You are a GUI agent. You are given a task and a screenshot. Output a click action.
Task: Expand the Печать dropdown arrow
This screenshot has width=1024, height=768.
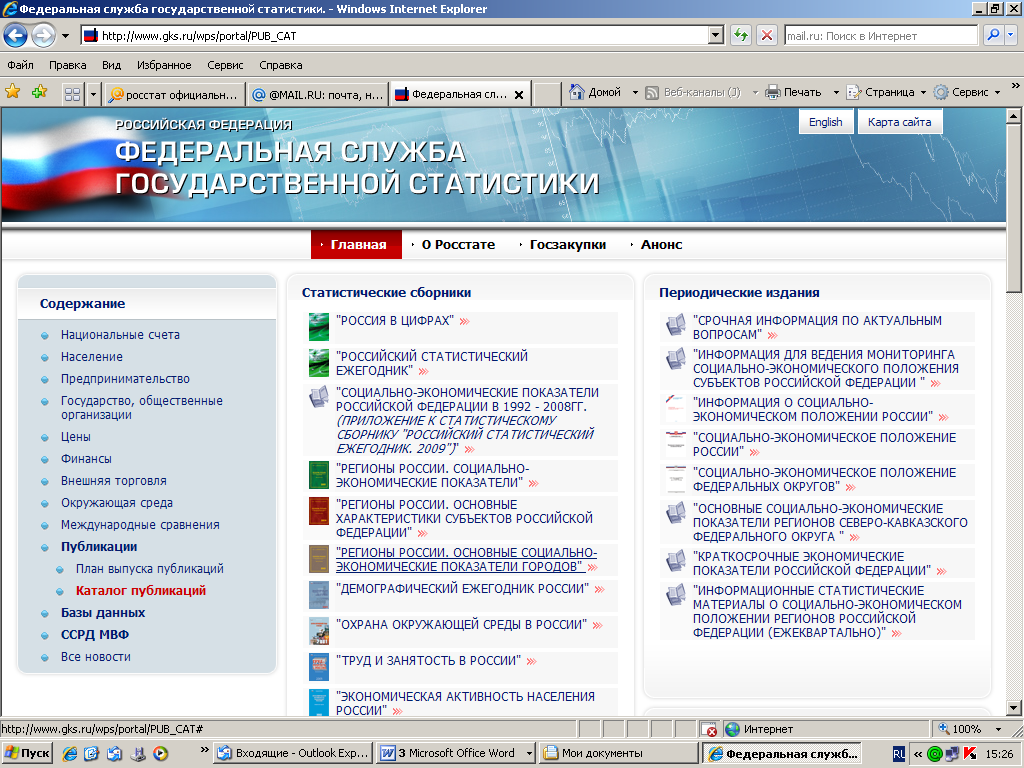[836, 93]
